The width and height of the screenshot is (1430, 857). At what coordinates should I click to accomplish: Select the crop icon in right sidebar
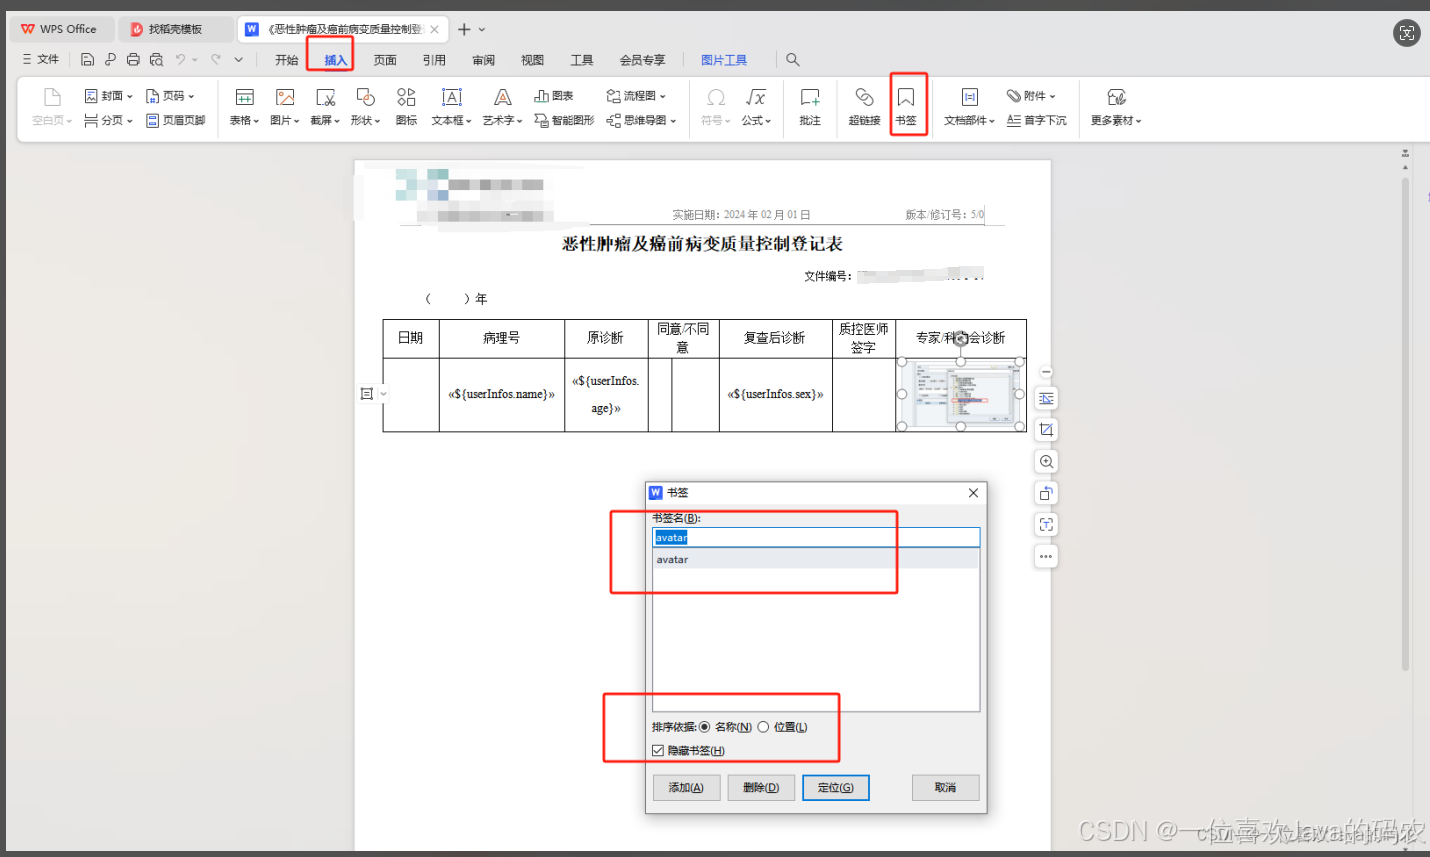point(1045,428)
